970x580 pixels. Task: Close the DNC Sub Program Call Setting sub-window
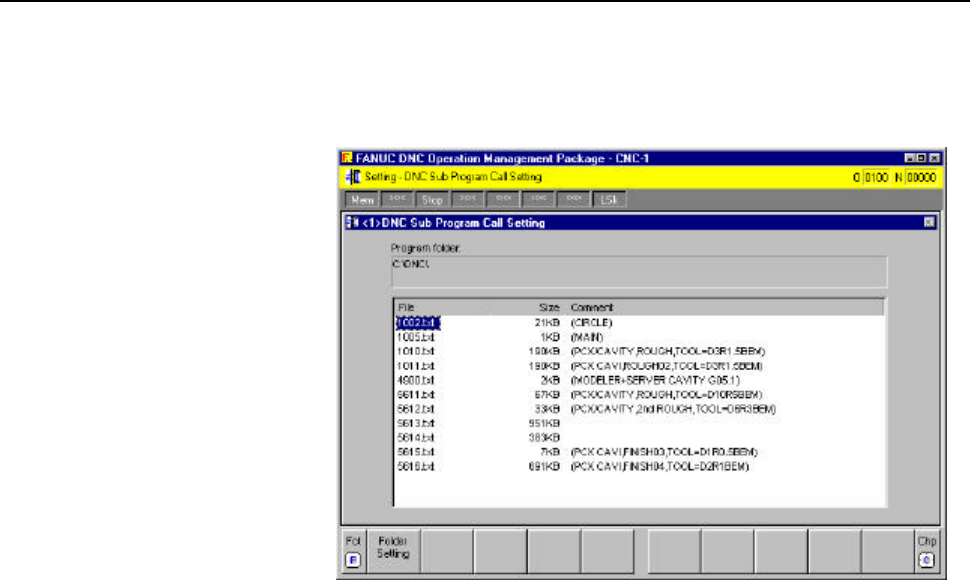[929, 222]
